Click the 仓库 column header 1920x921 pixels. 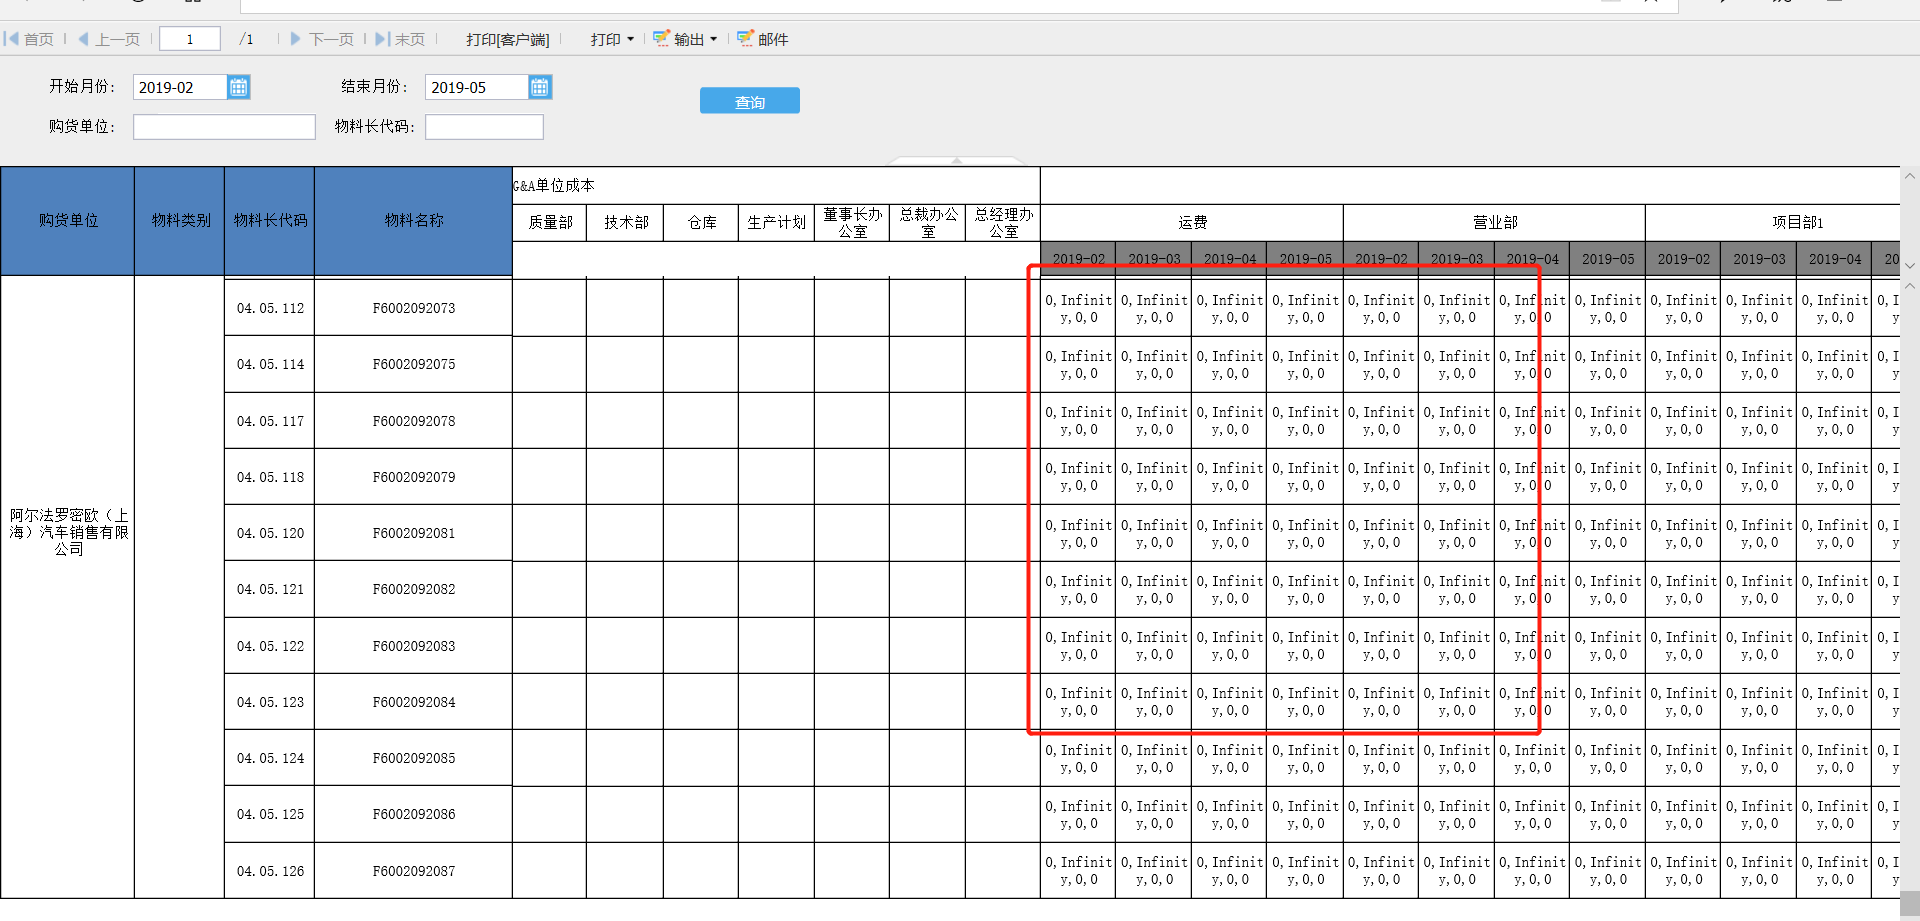701,222
